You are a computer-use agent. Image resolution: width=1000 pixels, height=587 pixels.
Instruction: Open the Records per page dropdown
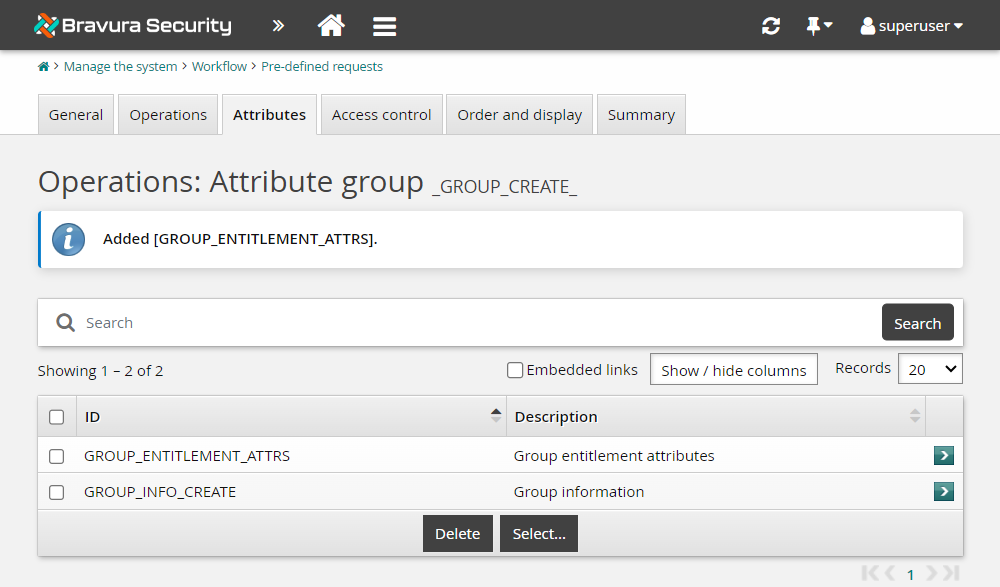click(x=930, y=369)
